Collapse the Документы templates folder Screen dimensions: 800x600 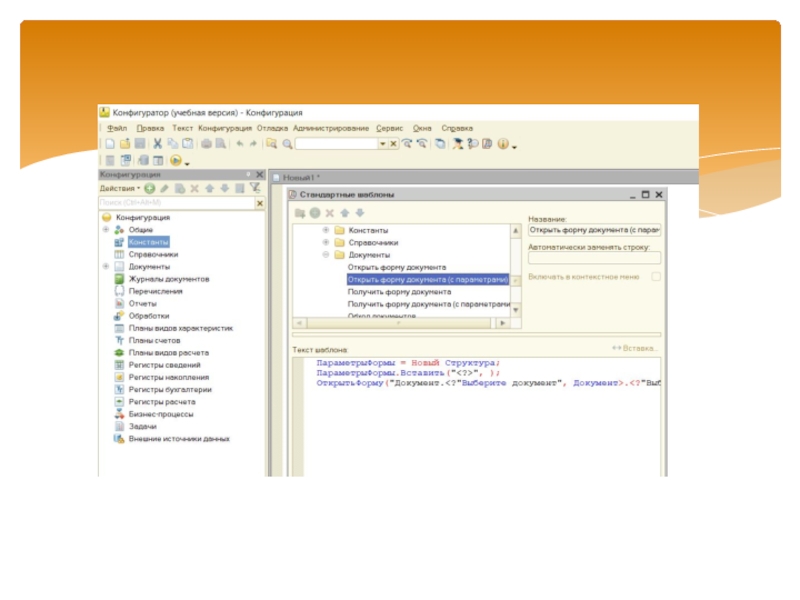325,255
